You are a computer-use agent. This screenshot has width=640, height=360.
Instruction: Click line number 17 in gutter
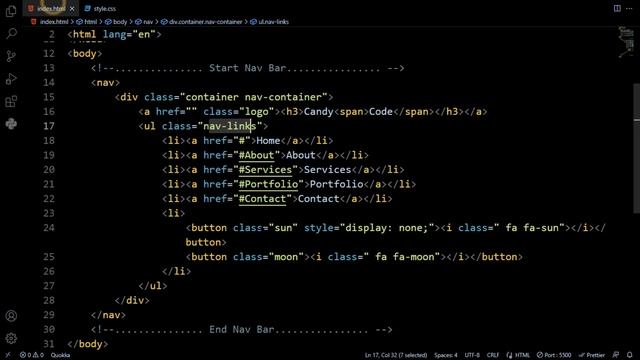click(x=49, y=126)
